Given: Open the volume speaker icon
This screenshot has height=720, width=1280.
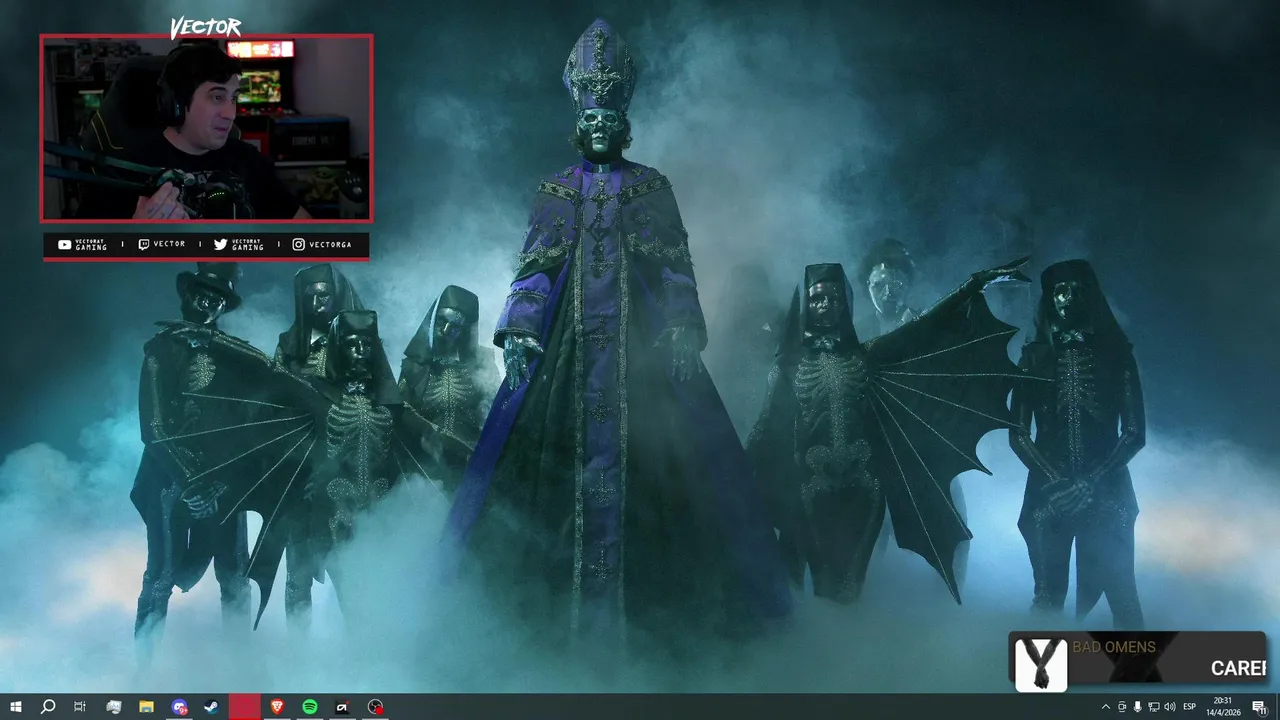Looking at the screenshot, I should pyautogui.click(x=1170, y=707).
